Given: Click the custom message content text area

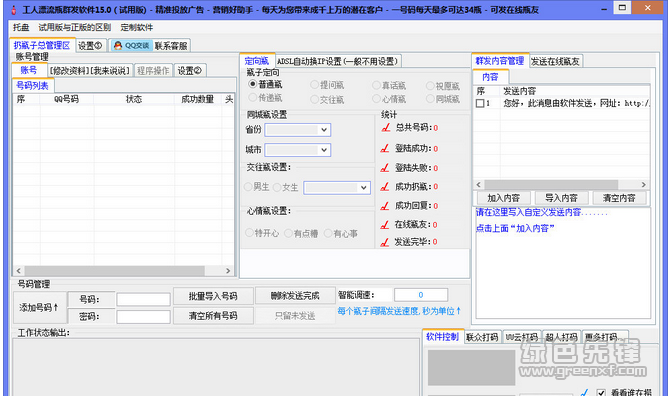Looking at the screenshot, I should [563, 263].
